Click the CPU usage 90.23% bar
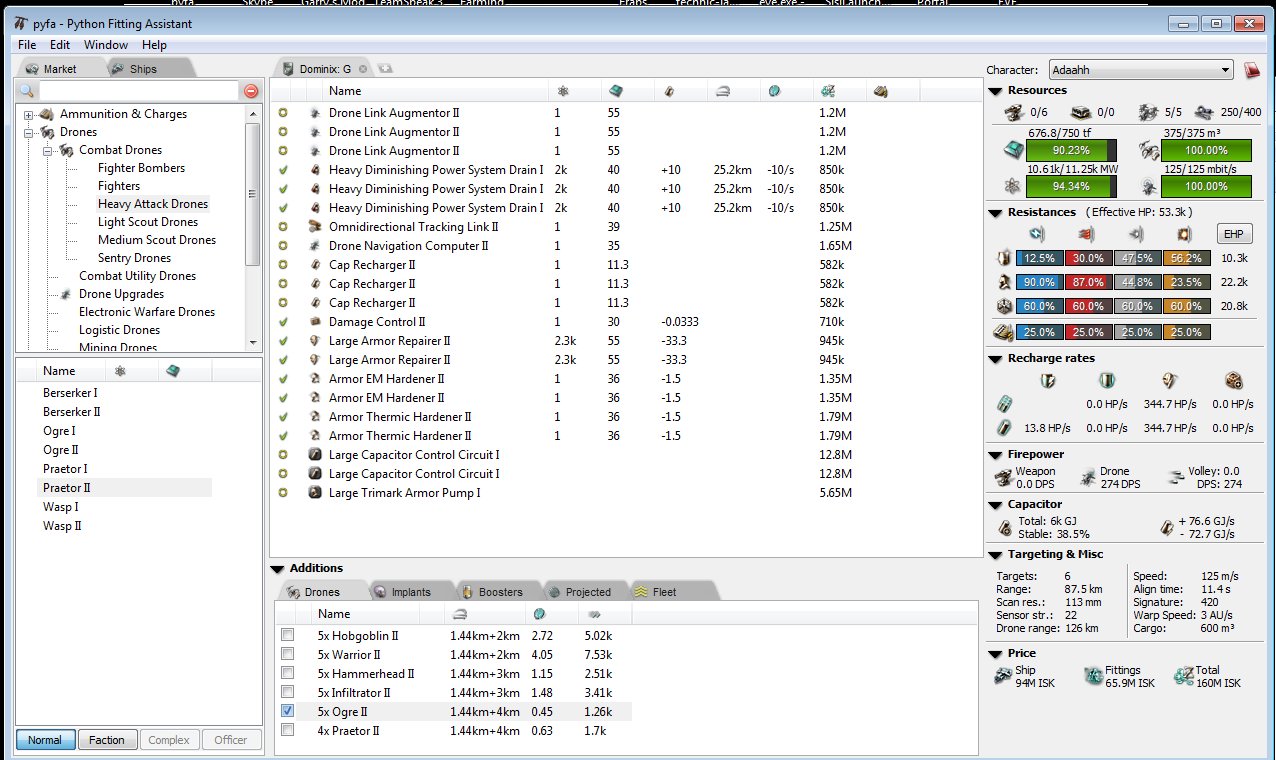This screenshot has height=760, width=1276. pyautogui.click(x=1071, y=151)
